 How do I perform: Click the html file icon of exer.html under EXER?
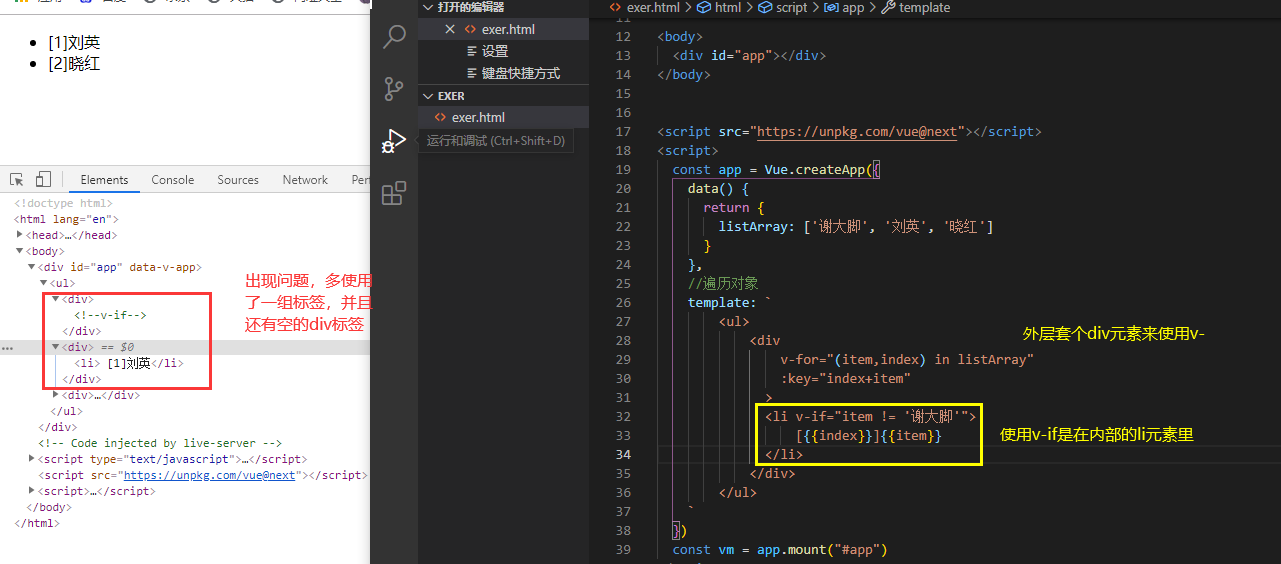(x=440, y=117)
